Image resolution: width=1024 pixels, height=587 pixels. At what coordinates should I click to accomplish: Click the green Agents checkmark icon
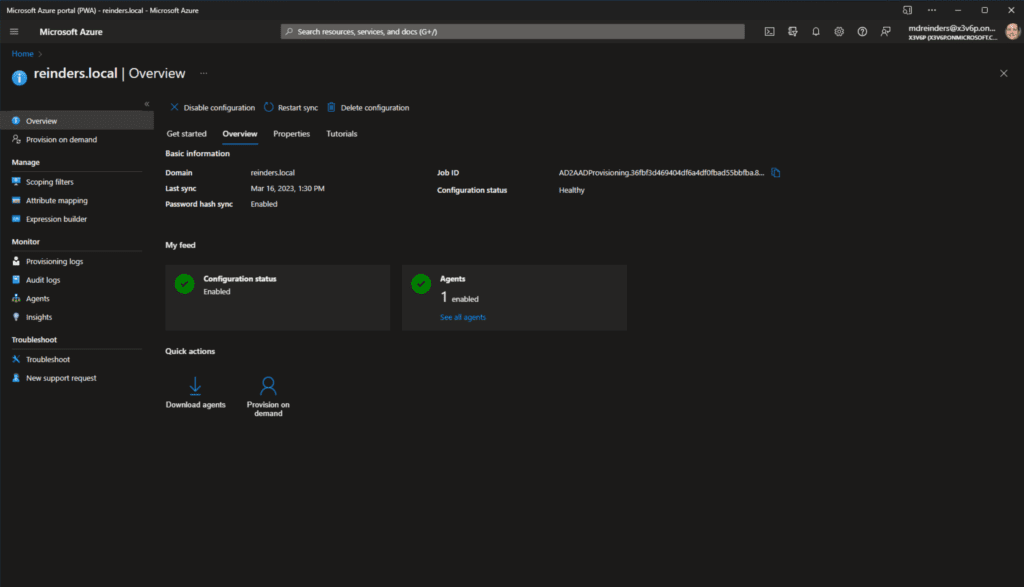click(421, 284)
